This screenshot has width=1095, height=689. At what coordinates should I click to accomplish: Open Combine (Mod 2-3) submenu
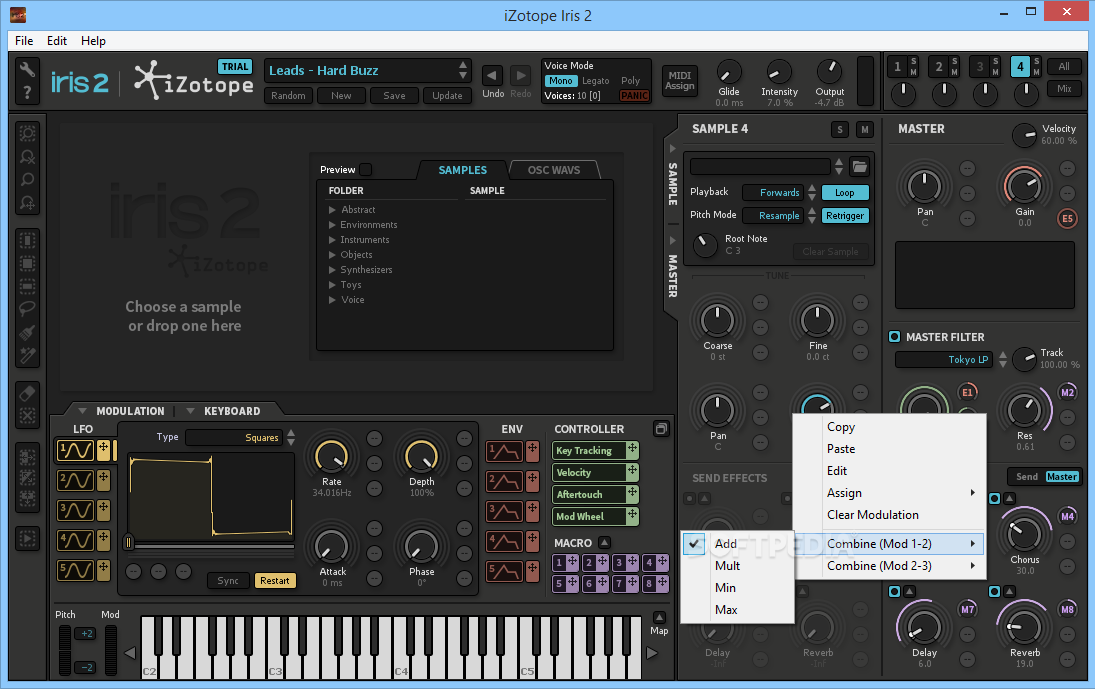point(889,565)
